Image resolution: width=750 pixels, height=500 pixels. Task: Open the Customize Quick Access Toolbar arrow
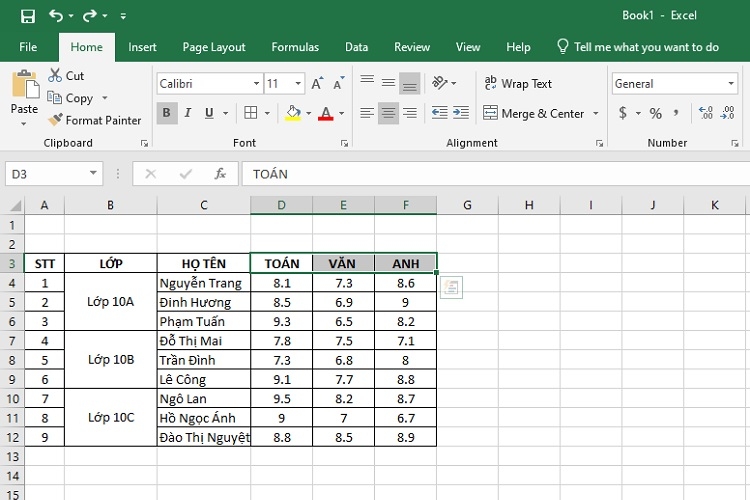pyautogui.click(x=123, y=16)
